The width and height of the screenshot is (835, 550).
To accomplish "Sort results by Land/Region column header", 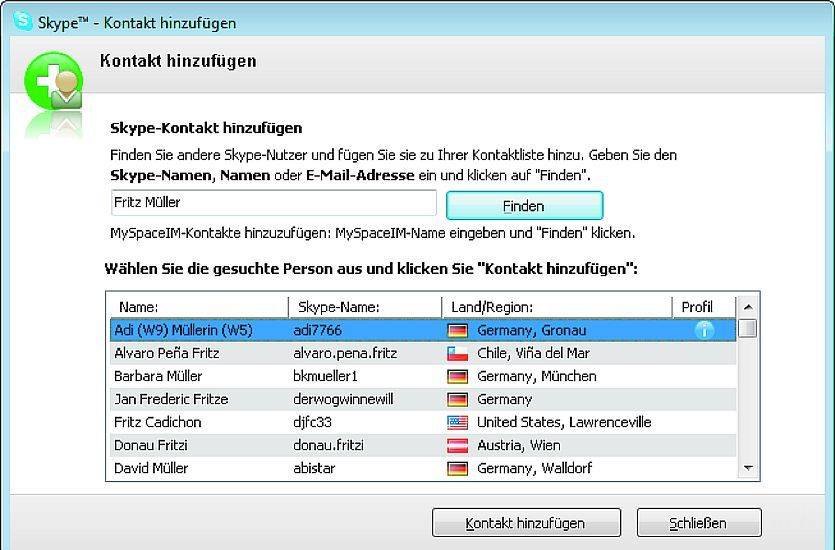I will pyautogui.click(x=557, y=307).
